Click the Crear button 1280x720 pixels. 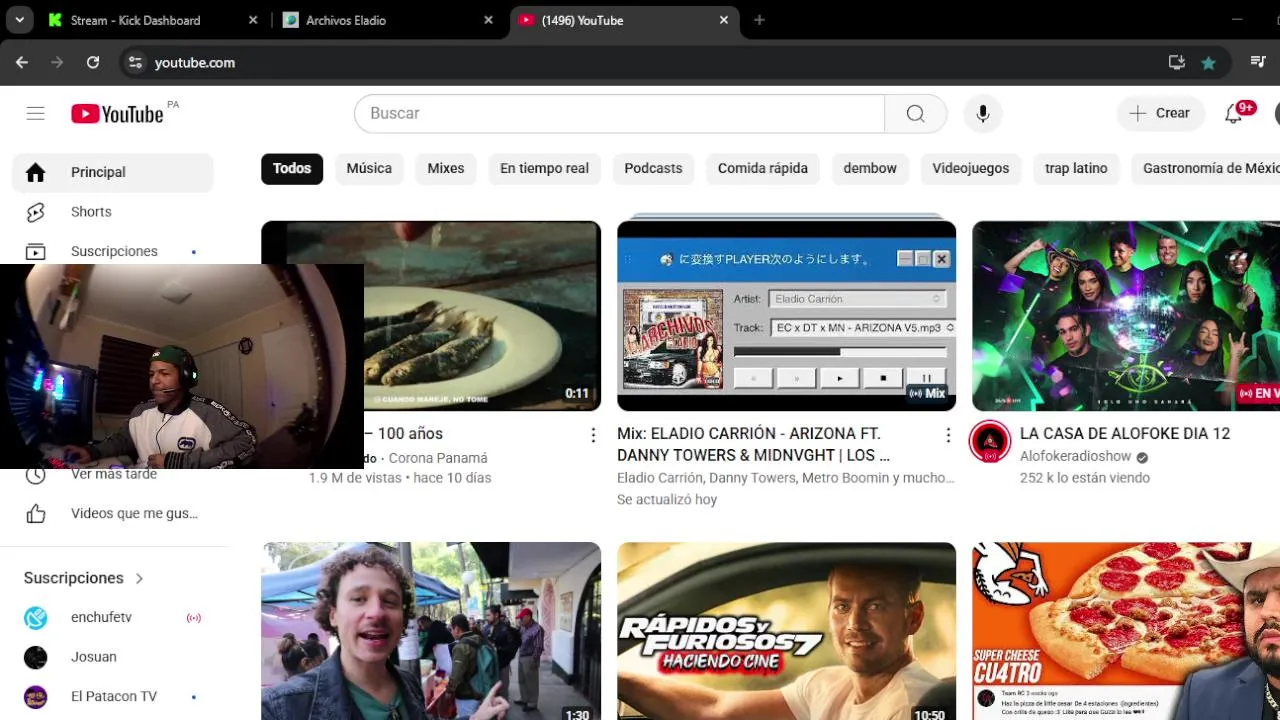pos(1160,114)
